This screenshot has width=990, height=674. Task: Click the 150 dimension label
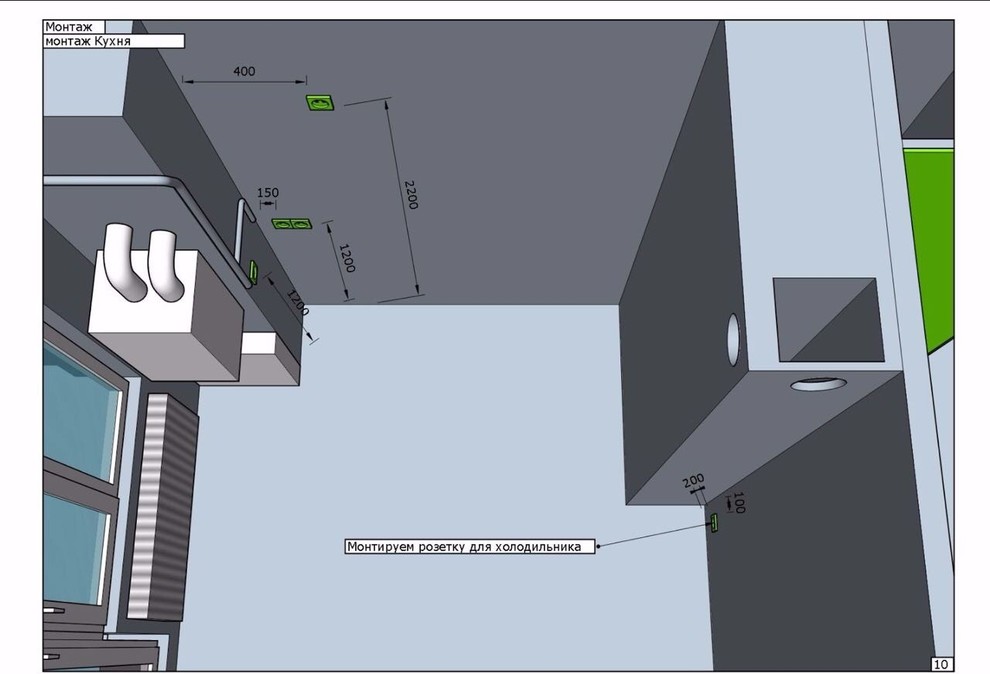point(268,193)
